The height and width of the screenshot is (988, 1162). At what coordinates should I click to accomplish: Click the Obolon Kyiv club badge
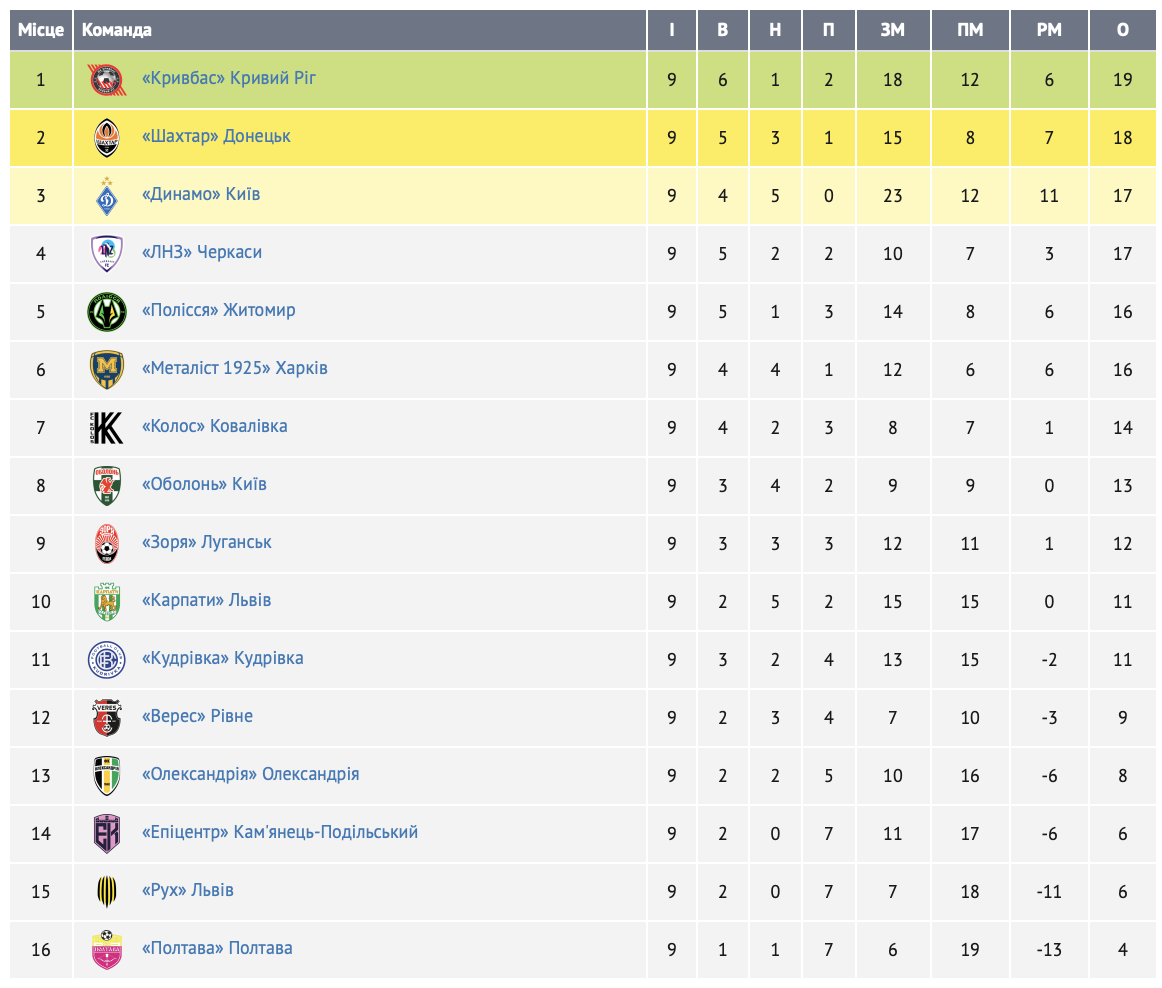(106, 485)
